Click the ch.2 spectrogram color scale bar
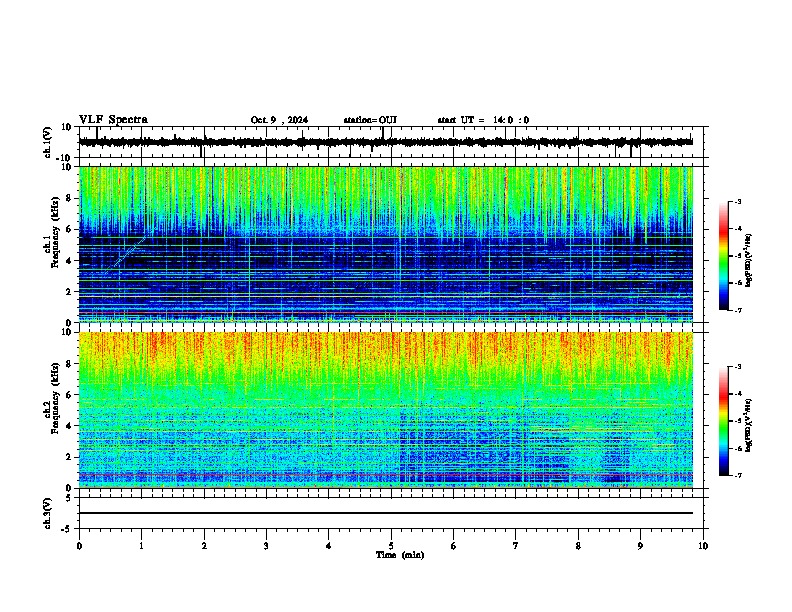Screen dimensions: 792x612 (x=723, y=421)
